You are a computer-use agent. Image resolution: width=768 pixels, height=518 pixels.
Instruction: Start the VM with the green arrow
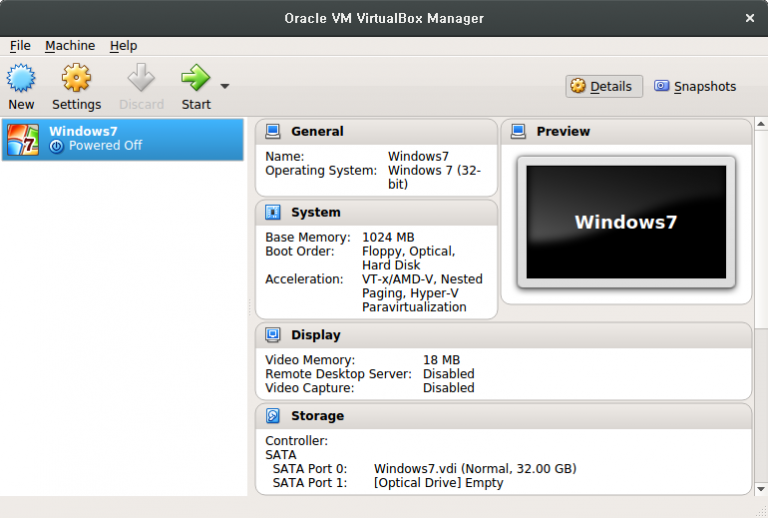click(x=195, y=78)
